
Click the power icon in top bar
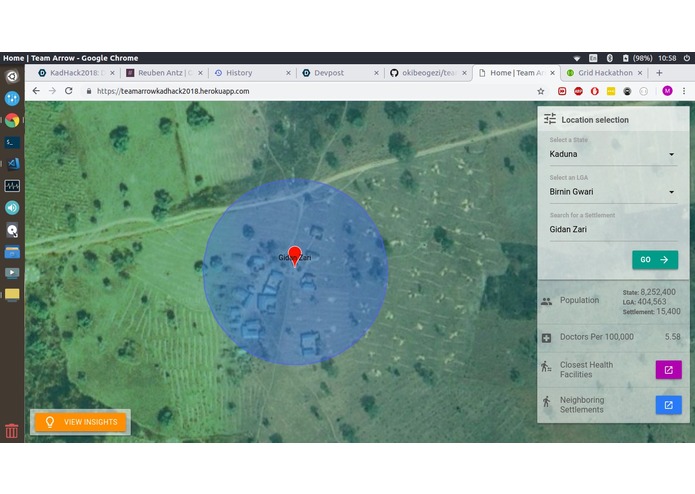click(x=687, y=58)
